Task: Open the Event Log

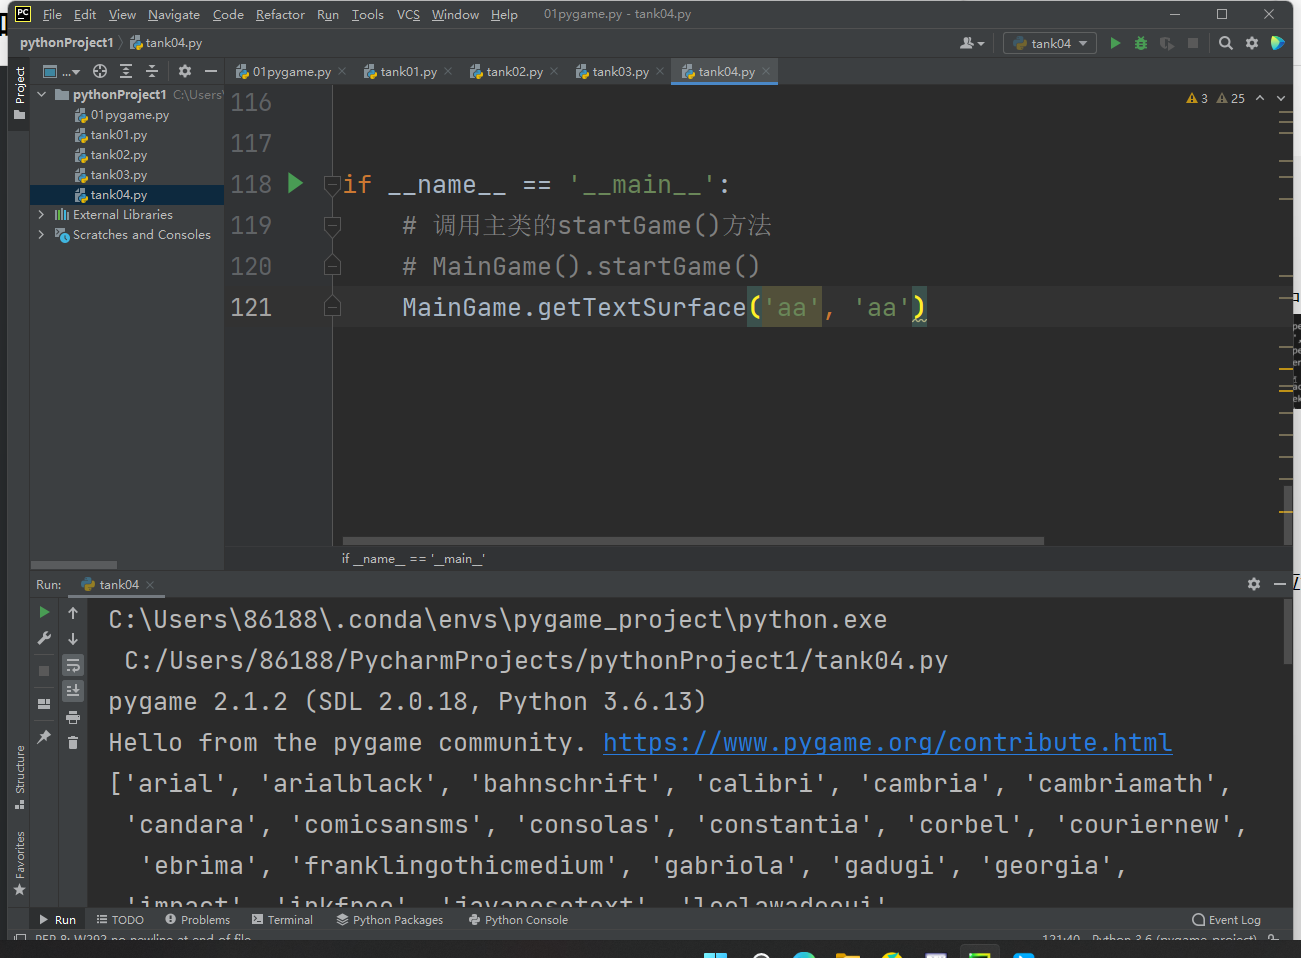Action: tap(1227, 919)
